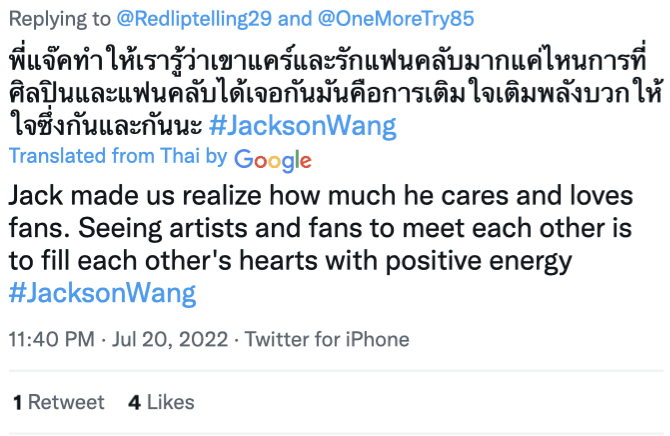
Task: Open the @OneMoreTry85 profile mention
Action: [395, 19]
